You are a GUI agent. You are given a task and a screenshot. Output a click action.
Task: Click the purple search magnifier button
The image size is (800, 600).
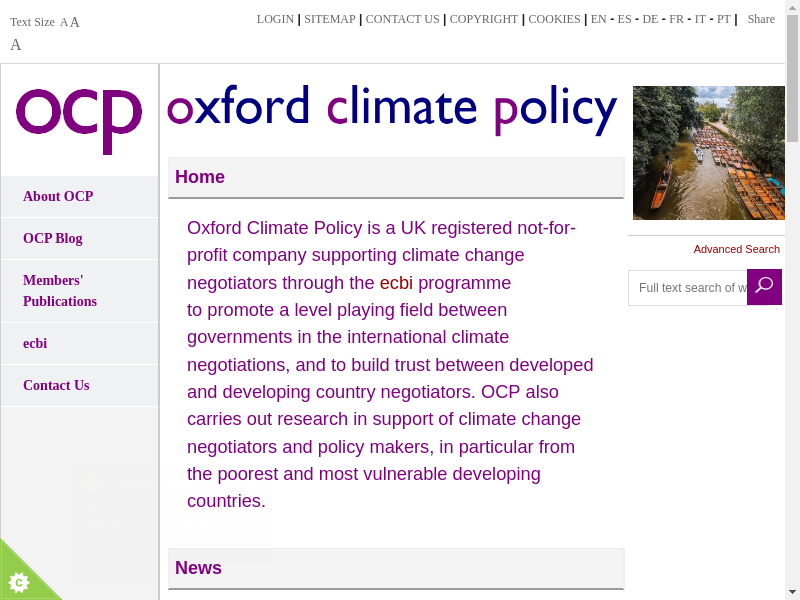(x=764, y=287)
